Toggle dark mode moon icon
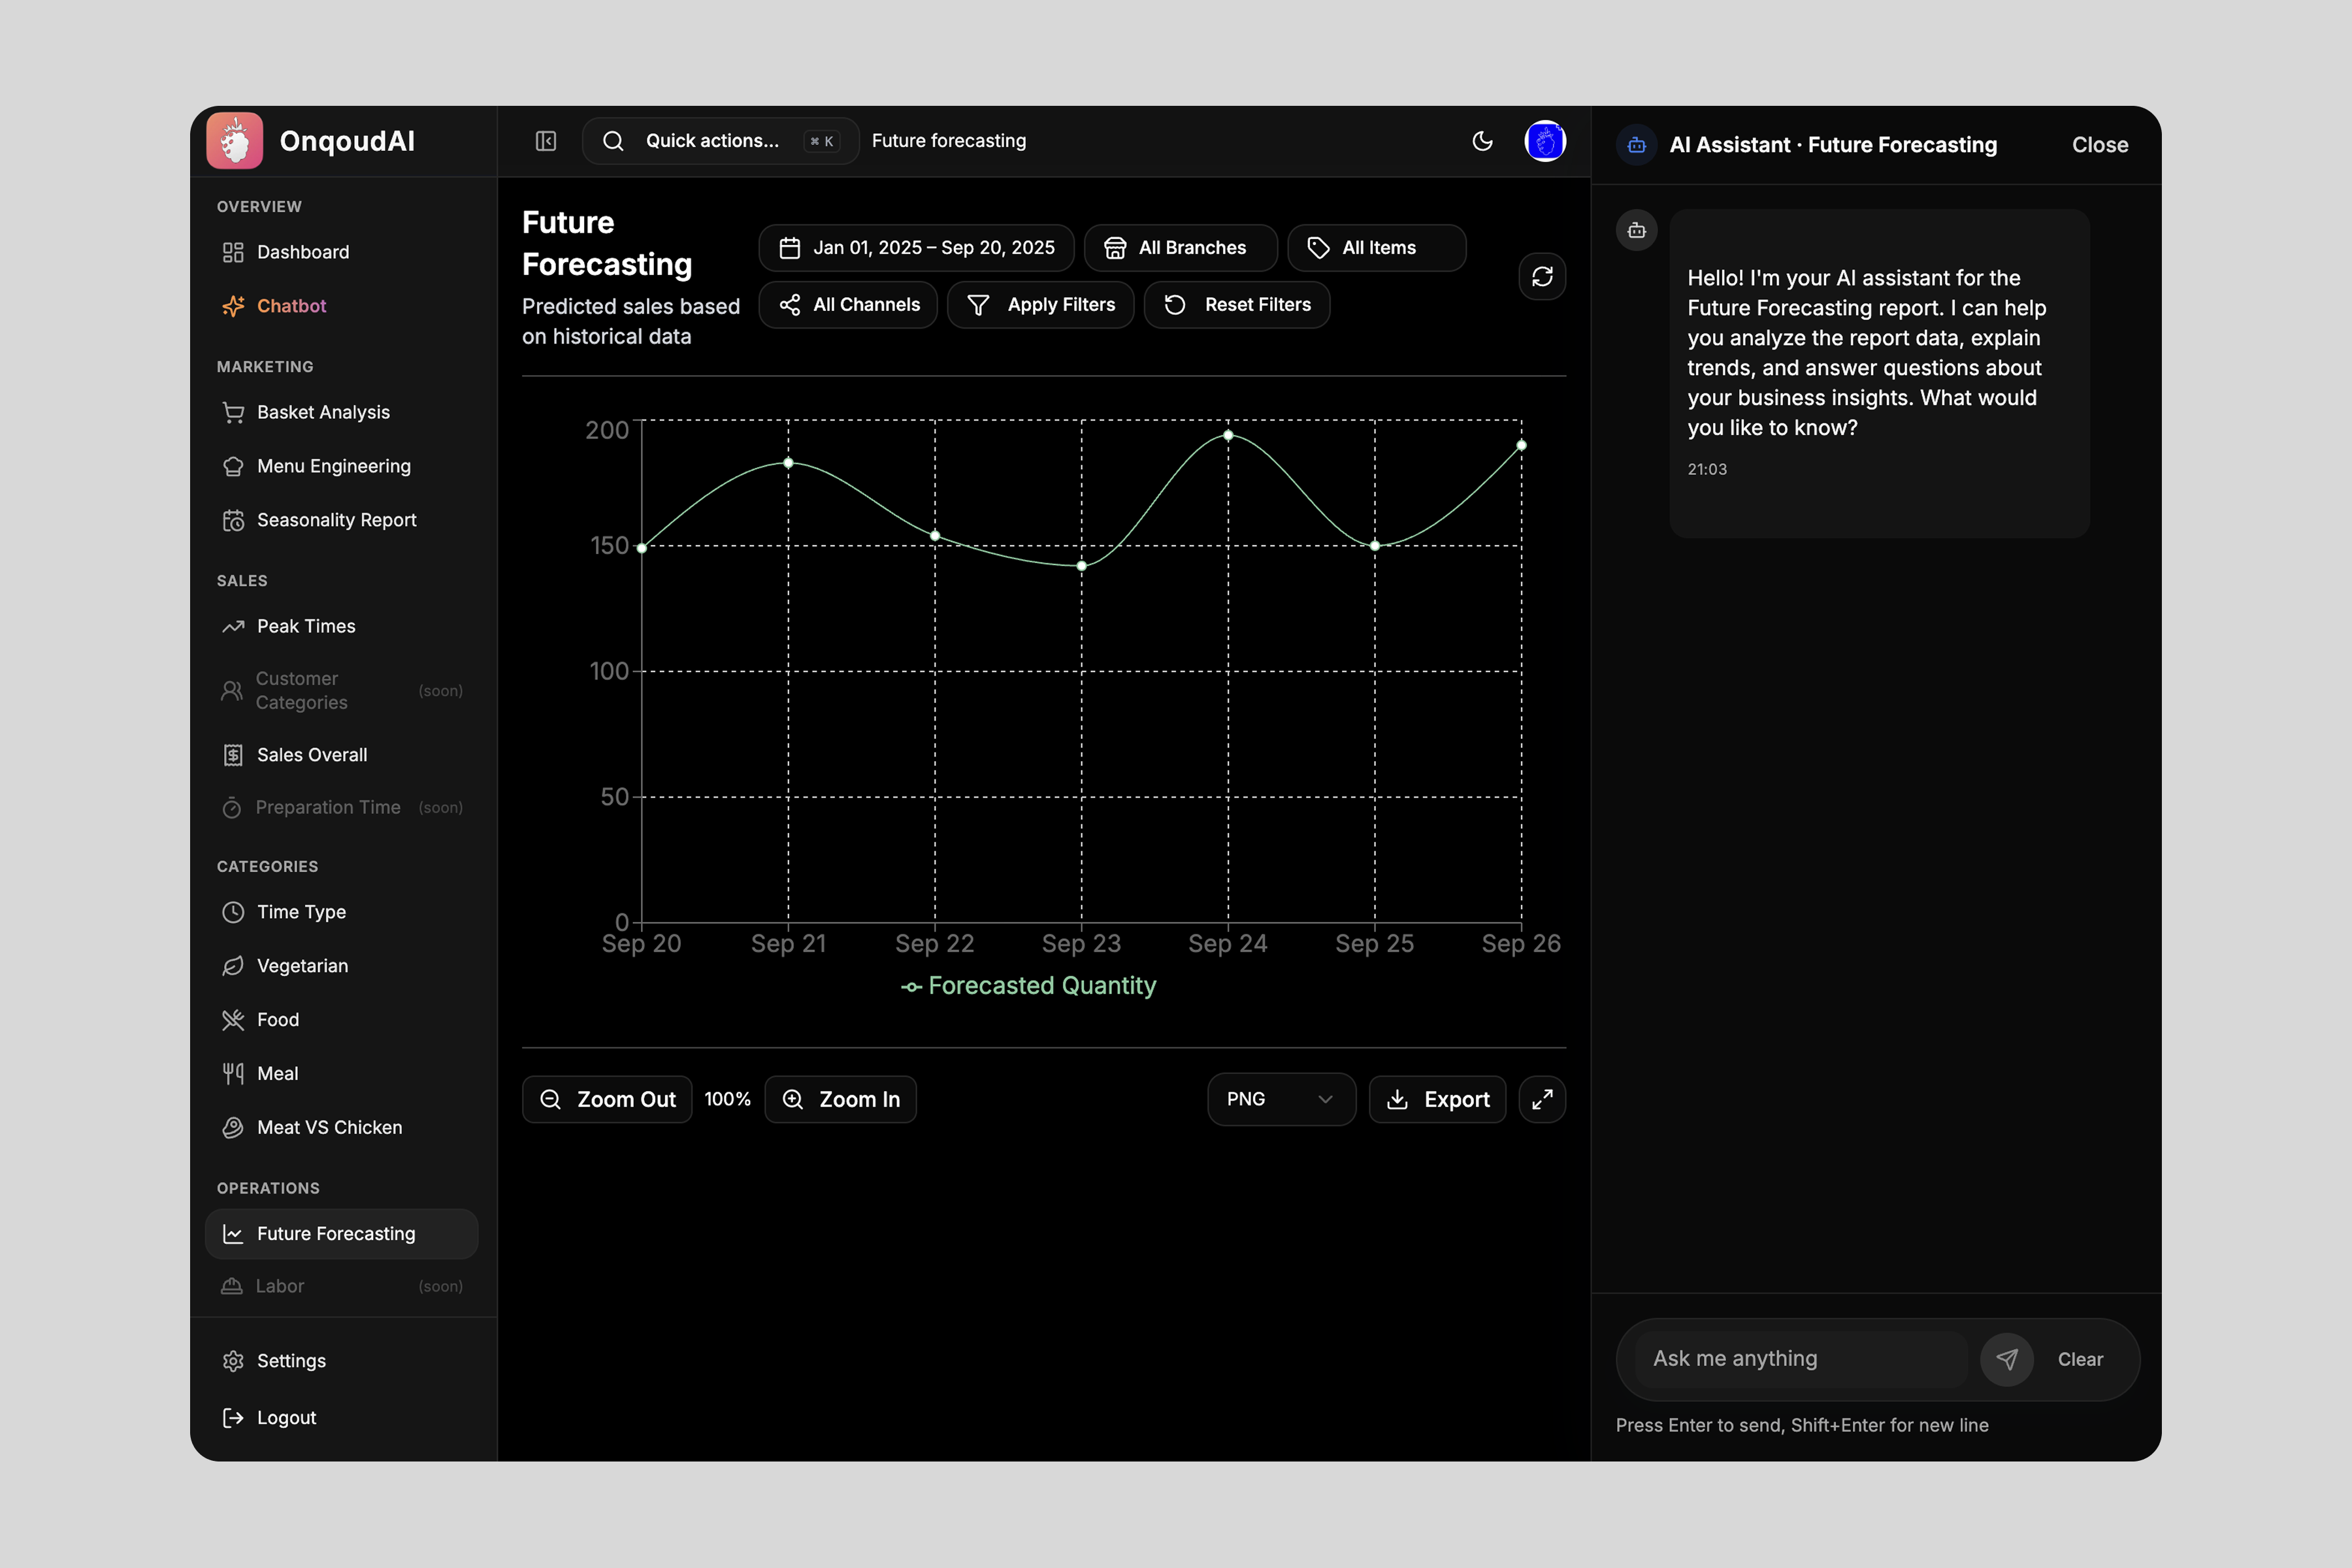This screenshot has width=2352, height=1568. tap(1482, 141)
